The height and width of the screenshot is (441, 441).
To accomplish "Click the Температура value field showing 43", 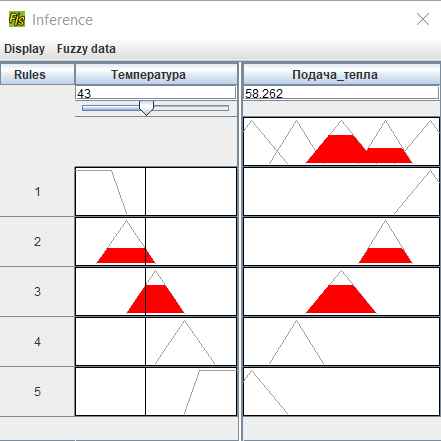I will 156,93.
